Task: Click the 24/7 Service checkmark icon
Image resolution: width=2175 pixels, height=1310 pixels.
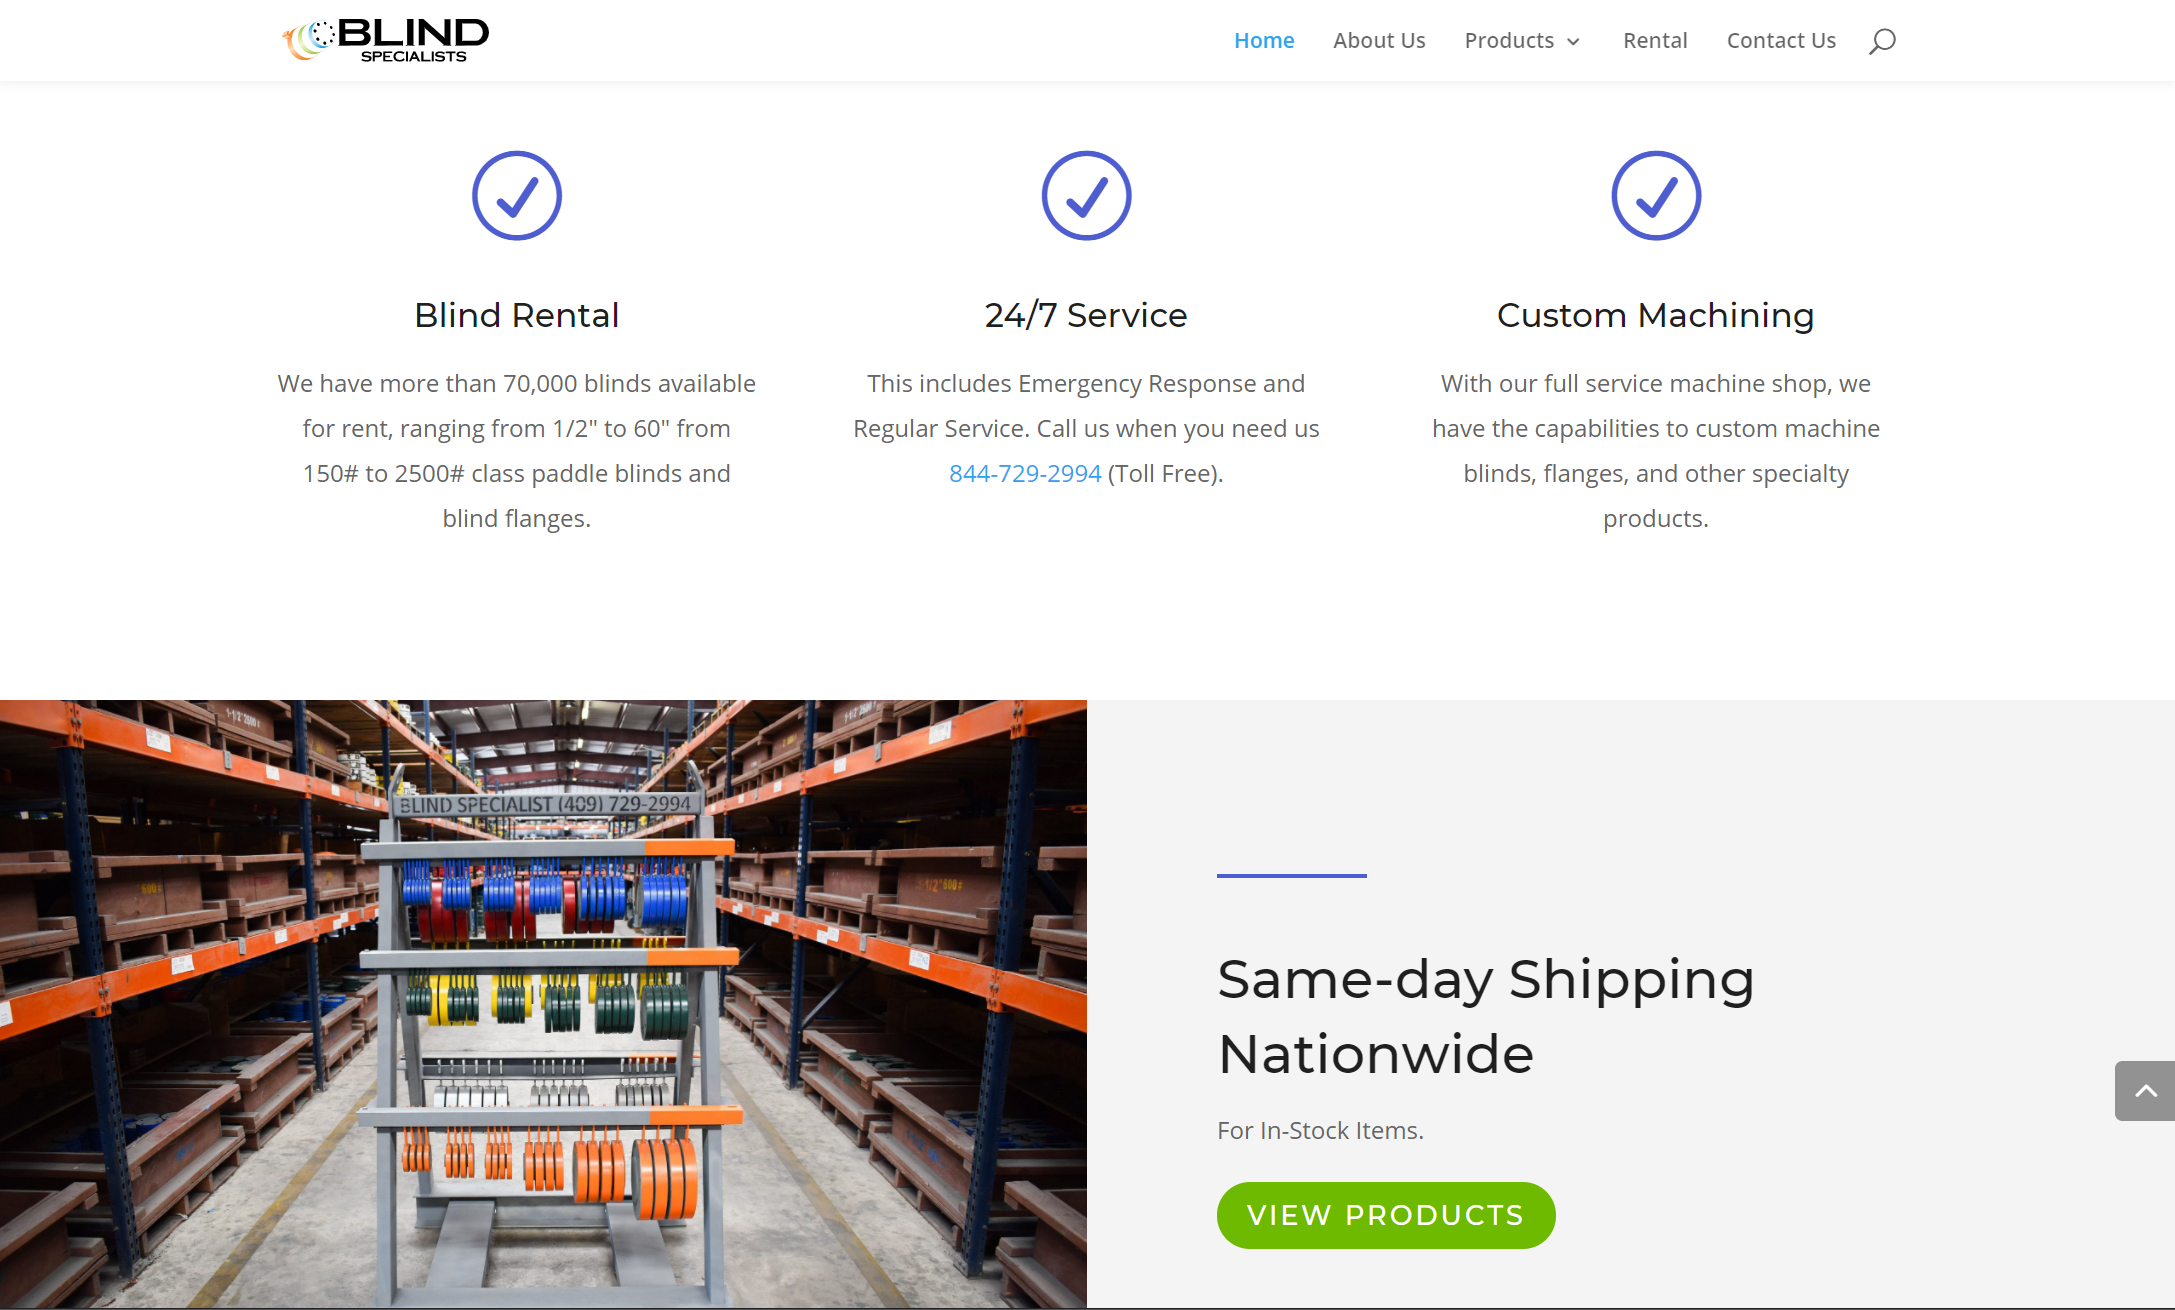Action: (x=1086, y=196)
